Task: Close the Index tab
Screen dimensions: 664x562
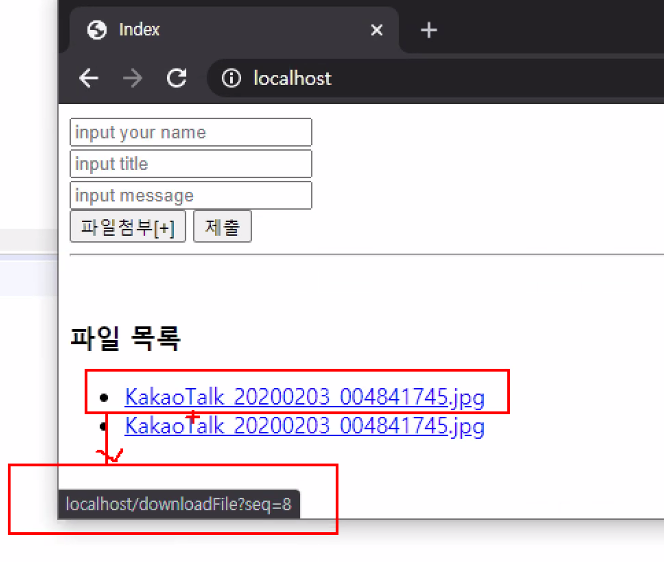Action: [x=376, y=30]
